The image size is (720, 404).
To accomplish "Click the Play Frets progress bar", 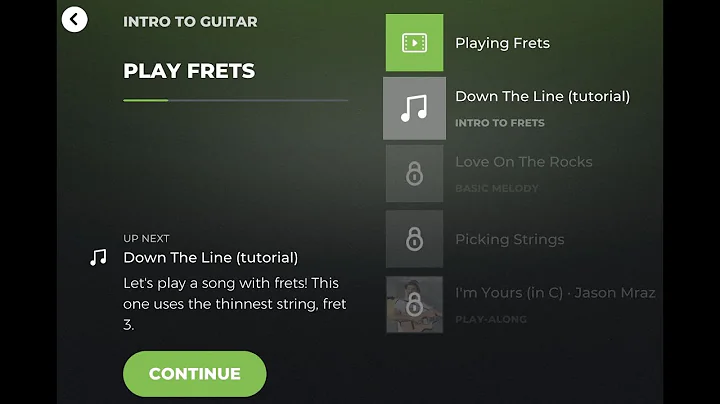I will click(x=235, y=100).
